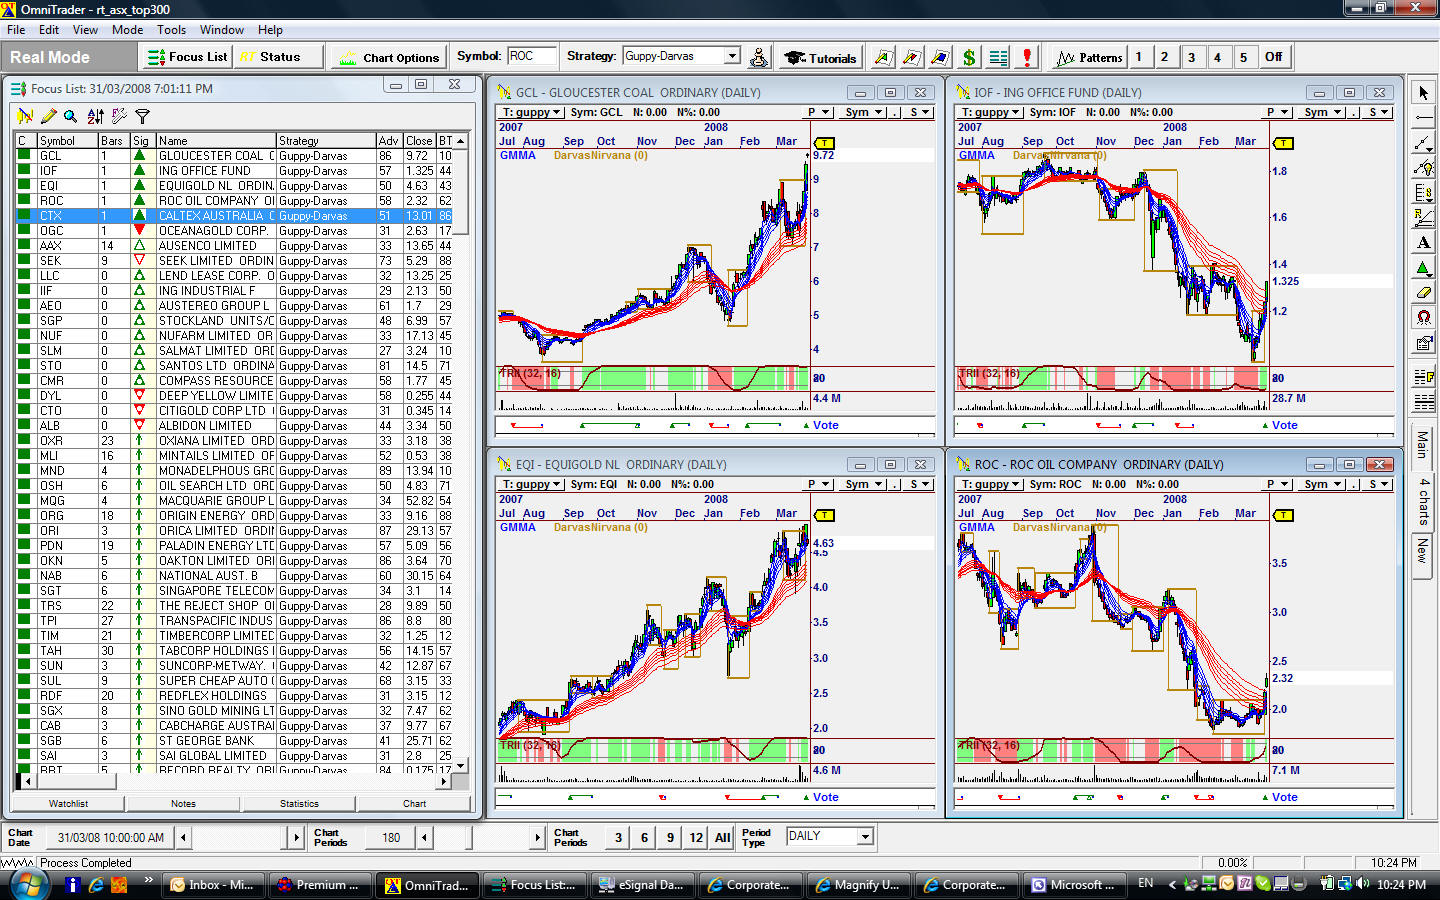
Task: Open the OmniTrader taskbar item
Action: point(427,885)
